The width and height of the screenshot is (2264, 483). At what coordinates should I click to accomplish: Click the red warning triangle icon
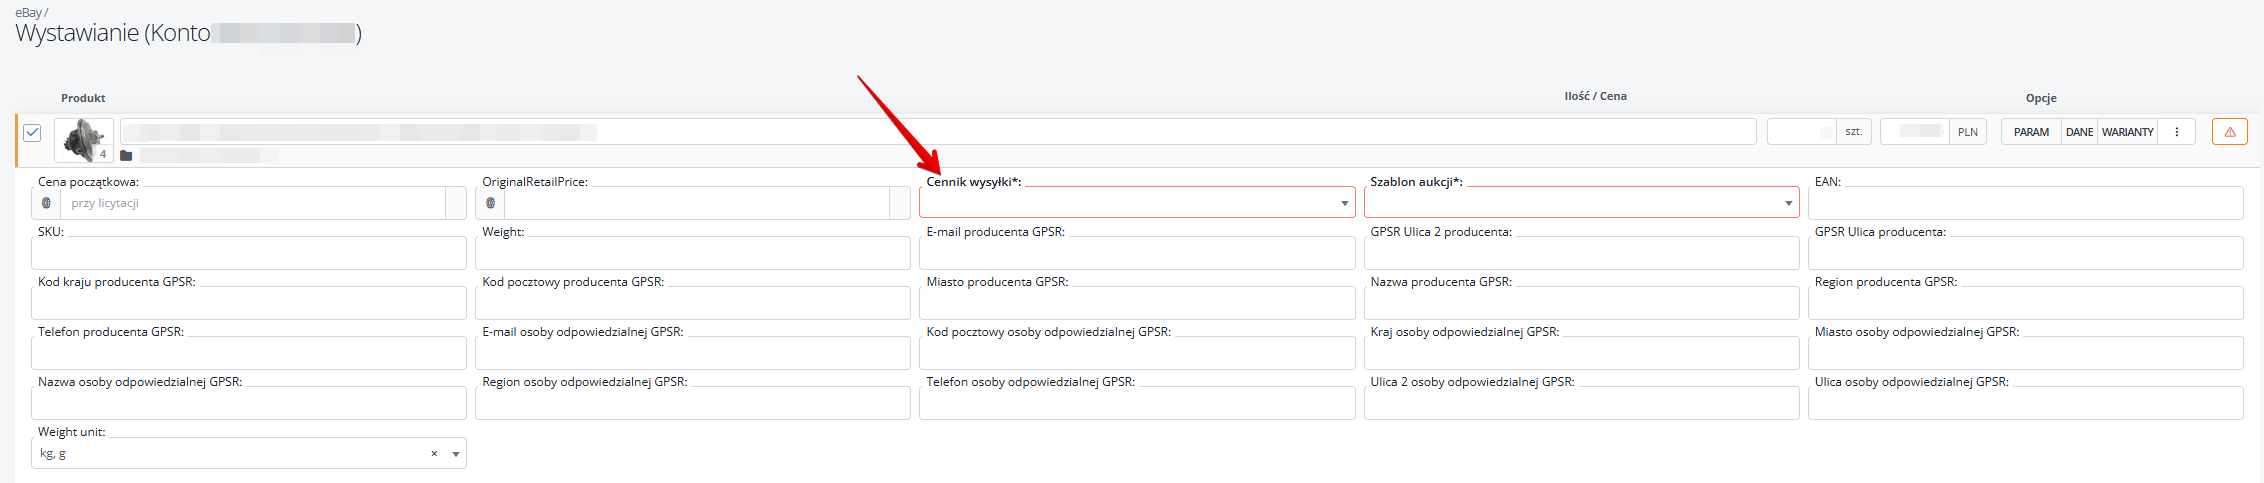tap(2229, 132)
